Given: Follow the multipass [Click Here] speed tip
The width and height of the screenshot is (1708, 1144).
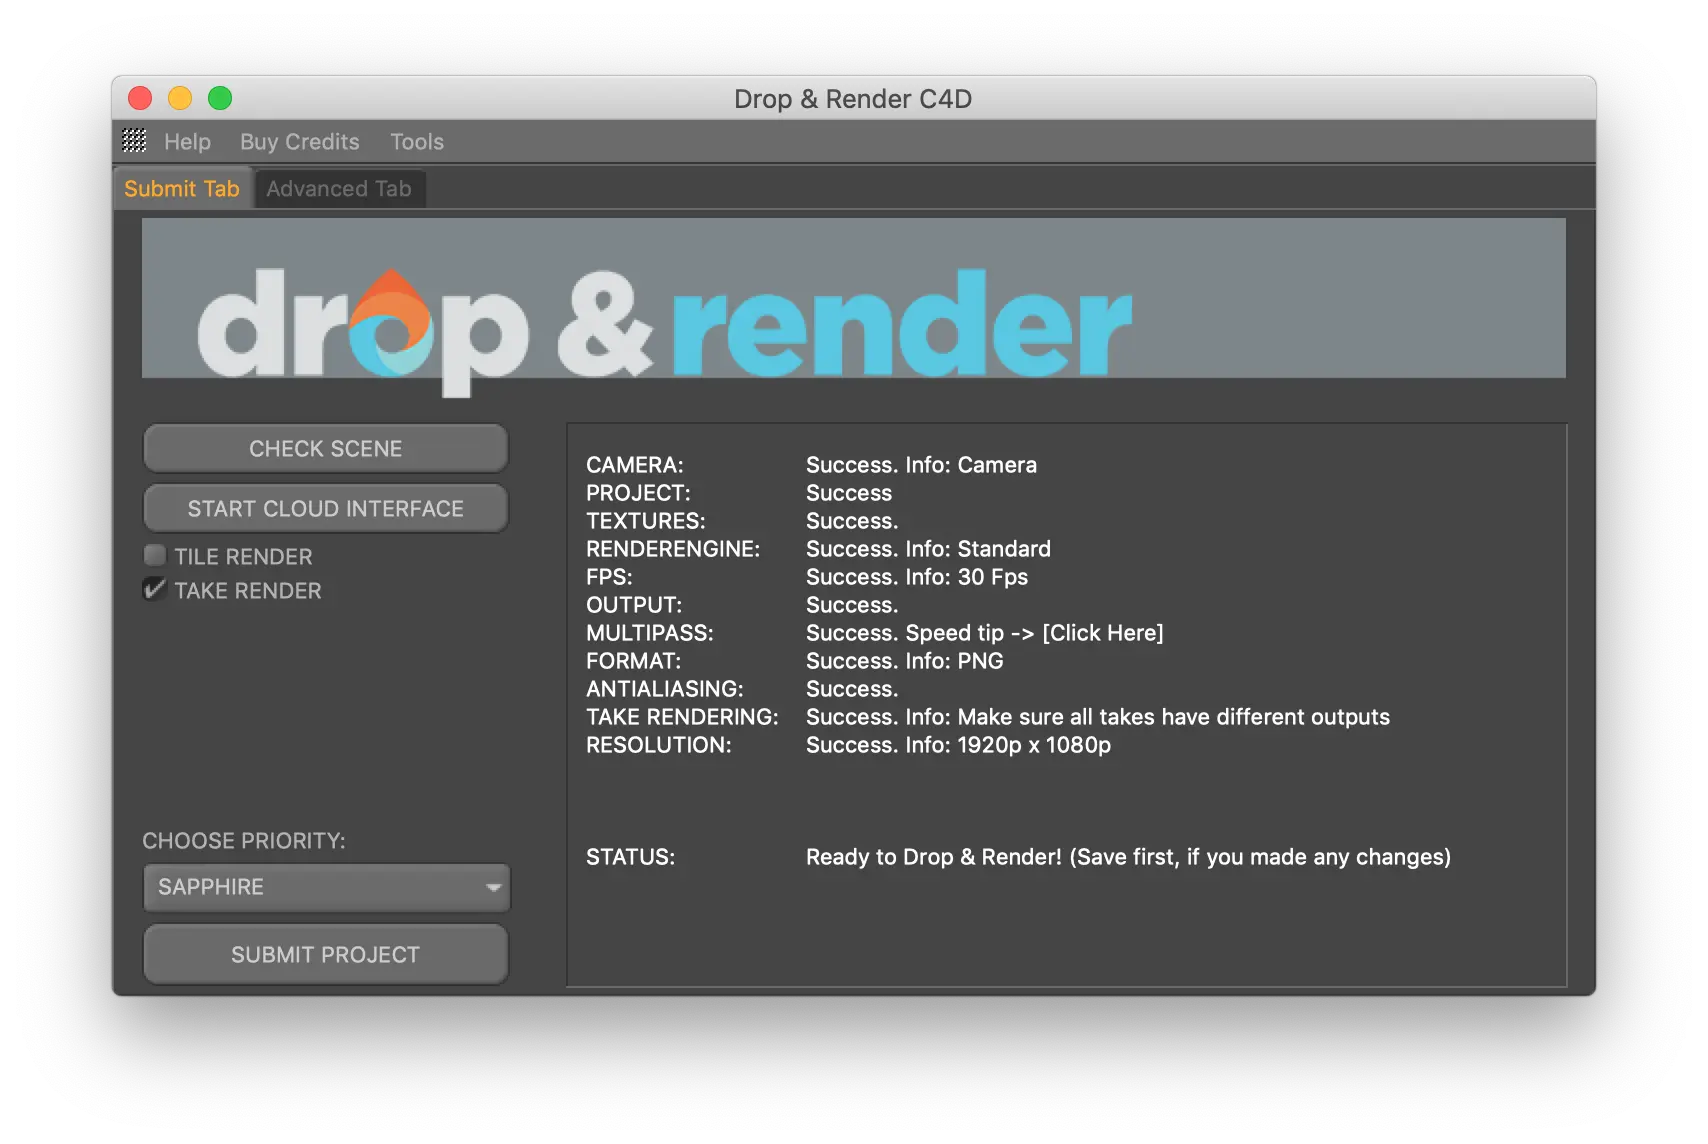Looking at the screenshot, I should pos(1102,633).
